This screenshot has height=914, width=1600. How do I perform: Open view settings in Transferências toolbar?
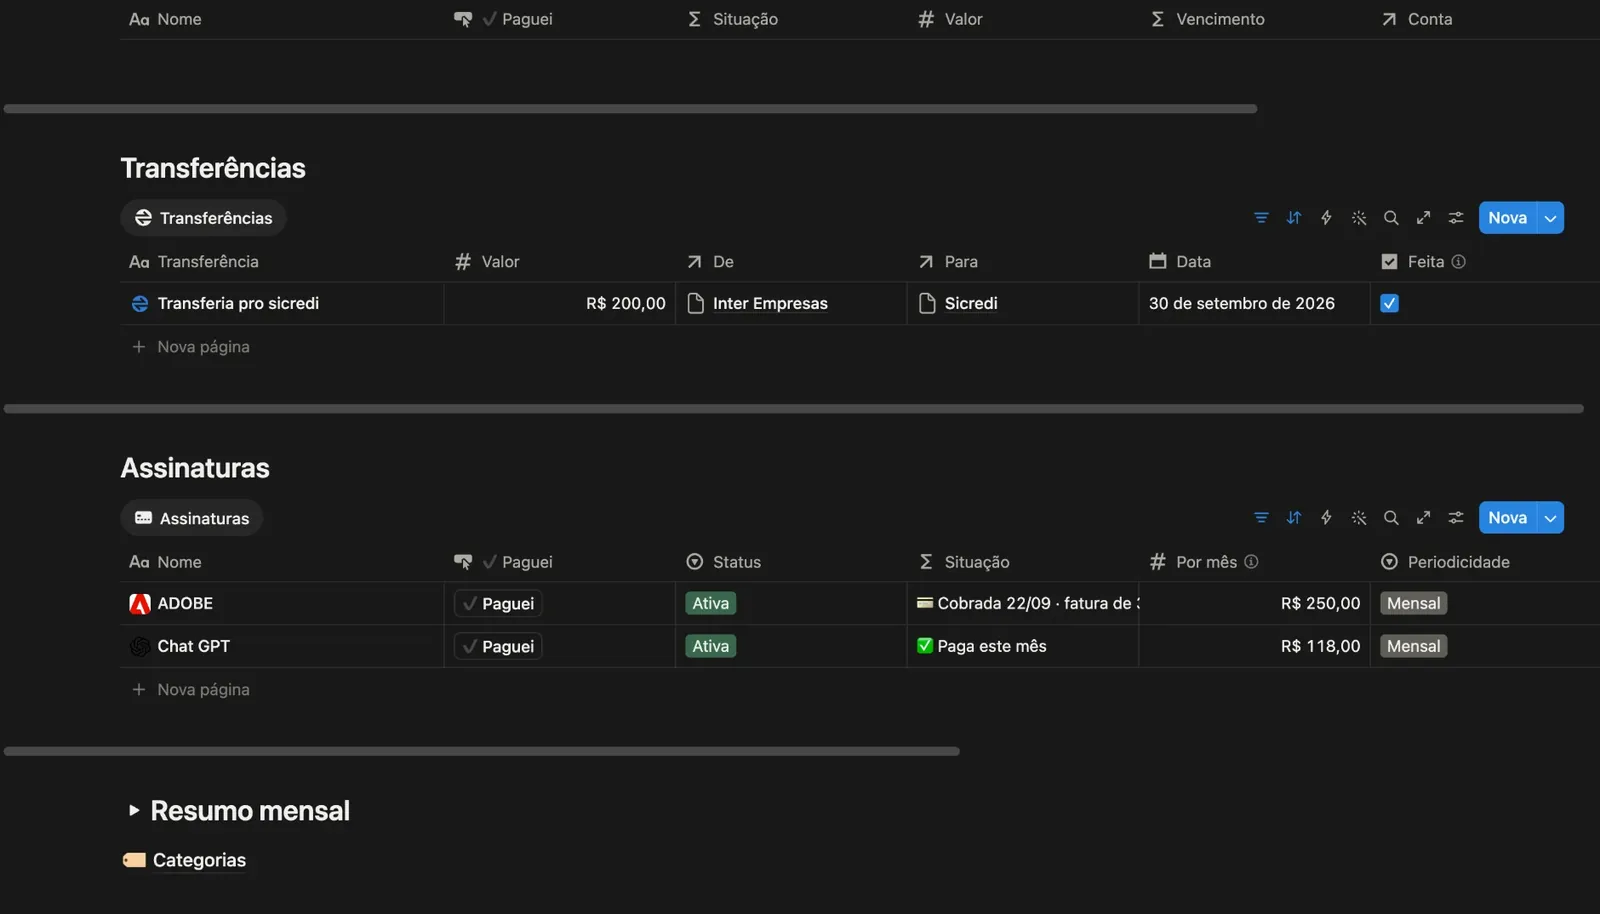click(x=1456, y=218)
